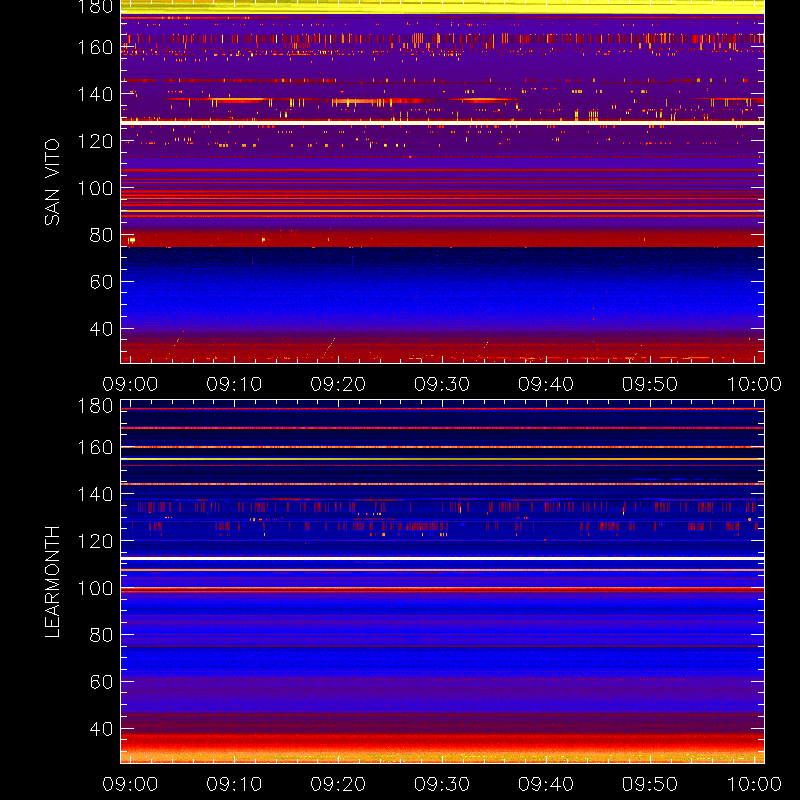This screenshot has height=800, width=800.
Task: Pick 09:30 label under Learmonth plot
Action: point(442,784)
